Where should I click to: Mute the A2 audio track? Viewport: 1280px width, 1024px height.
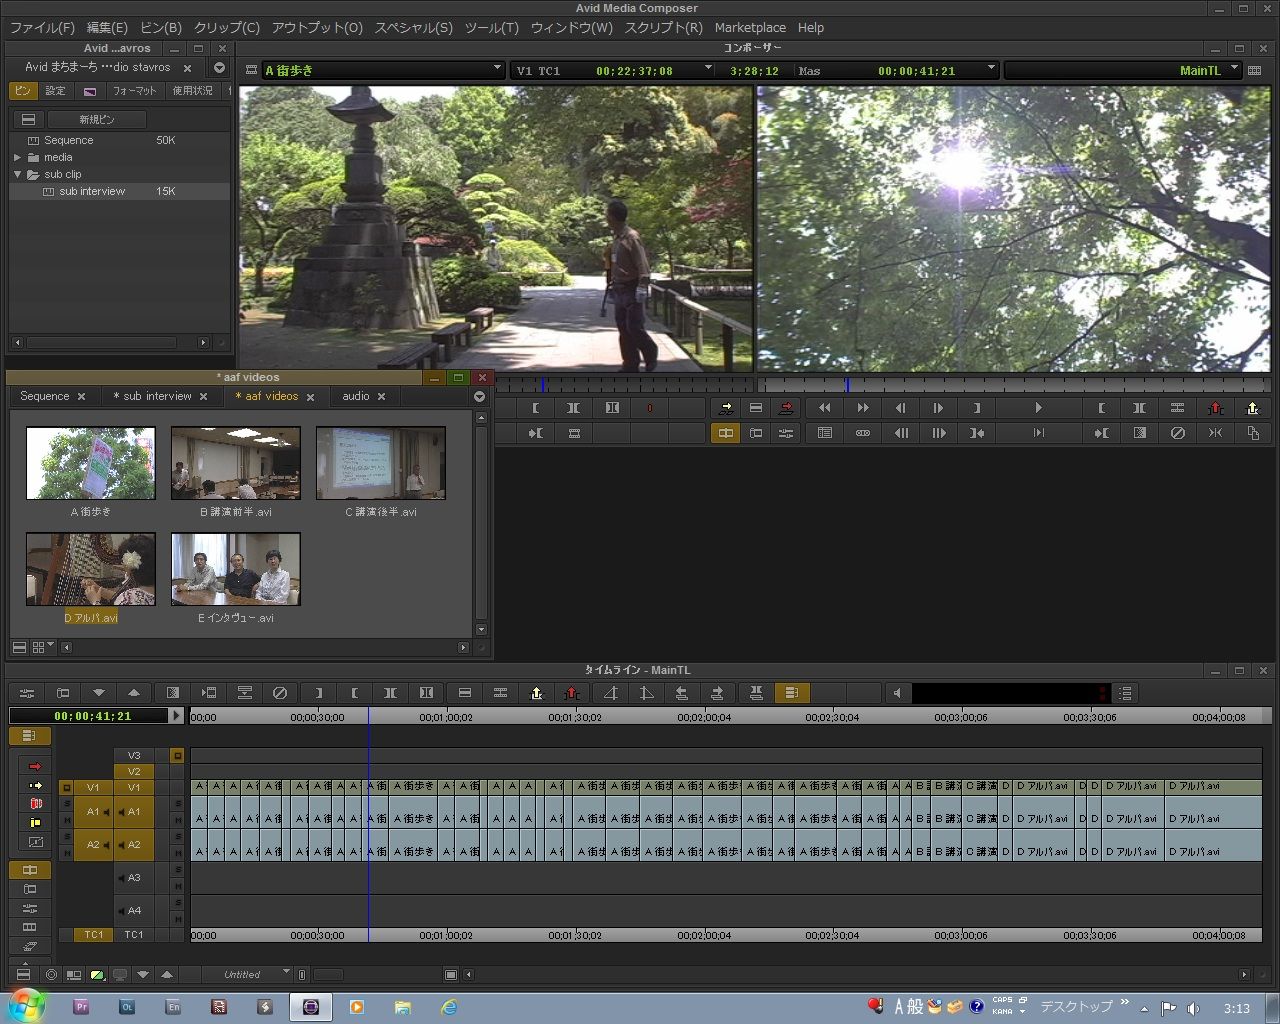coord(178,853)
